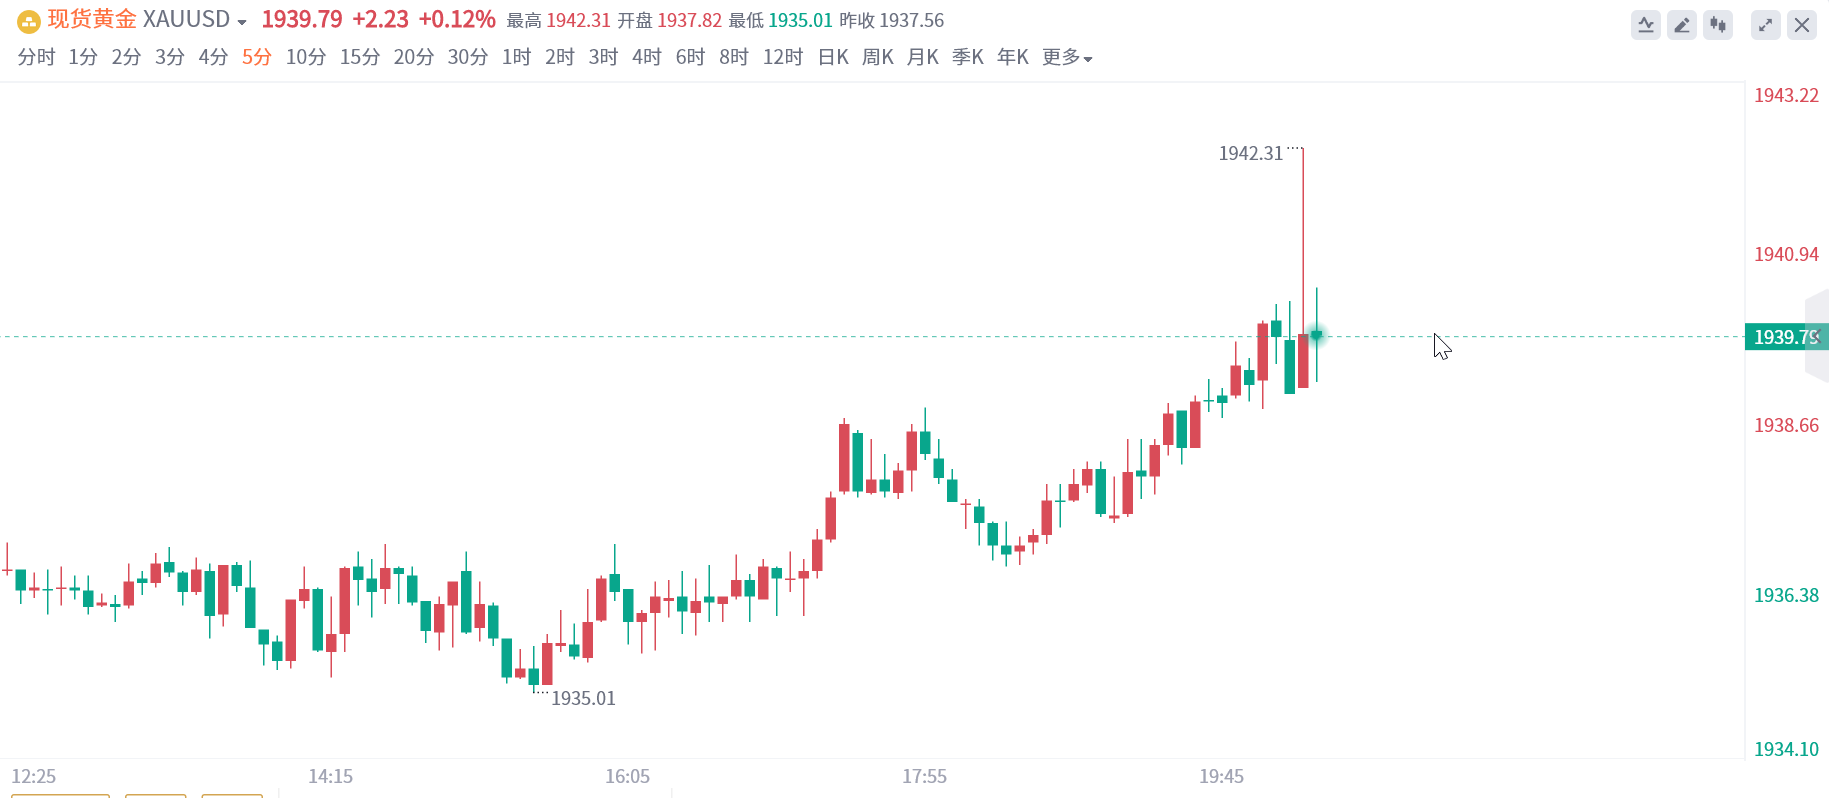This screenshot has width=1829, height=798.
Task: Click the candlestick chart style icon
Action: click(1718, 25)
